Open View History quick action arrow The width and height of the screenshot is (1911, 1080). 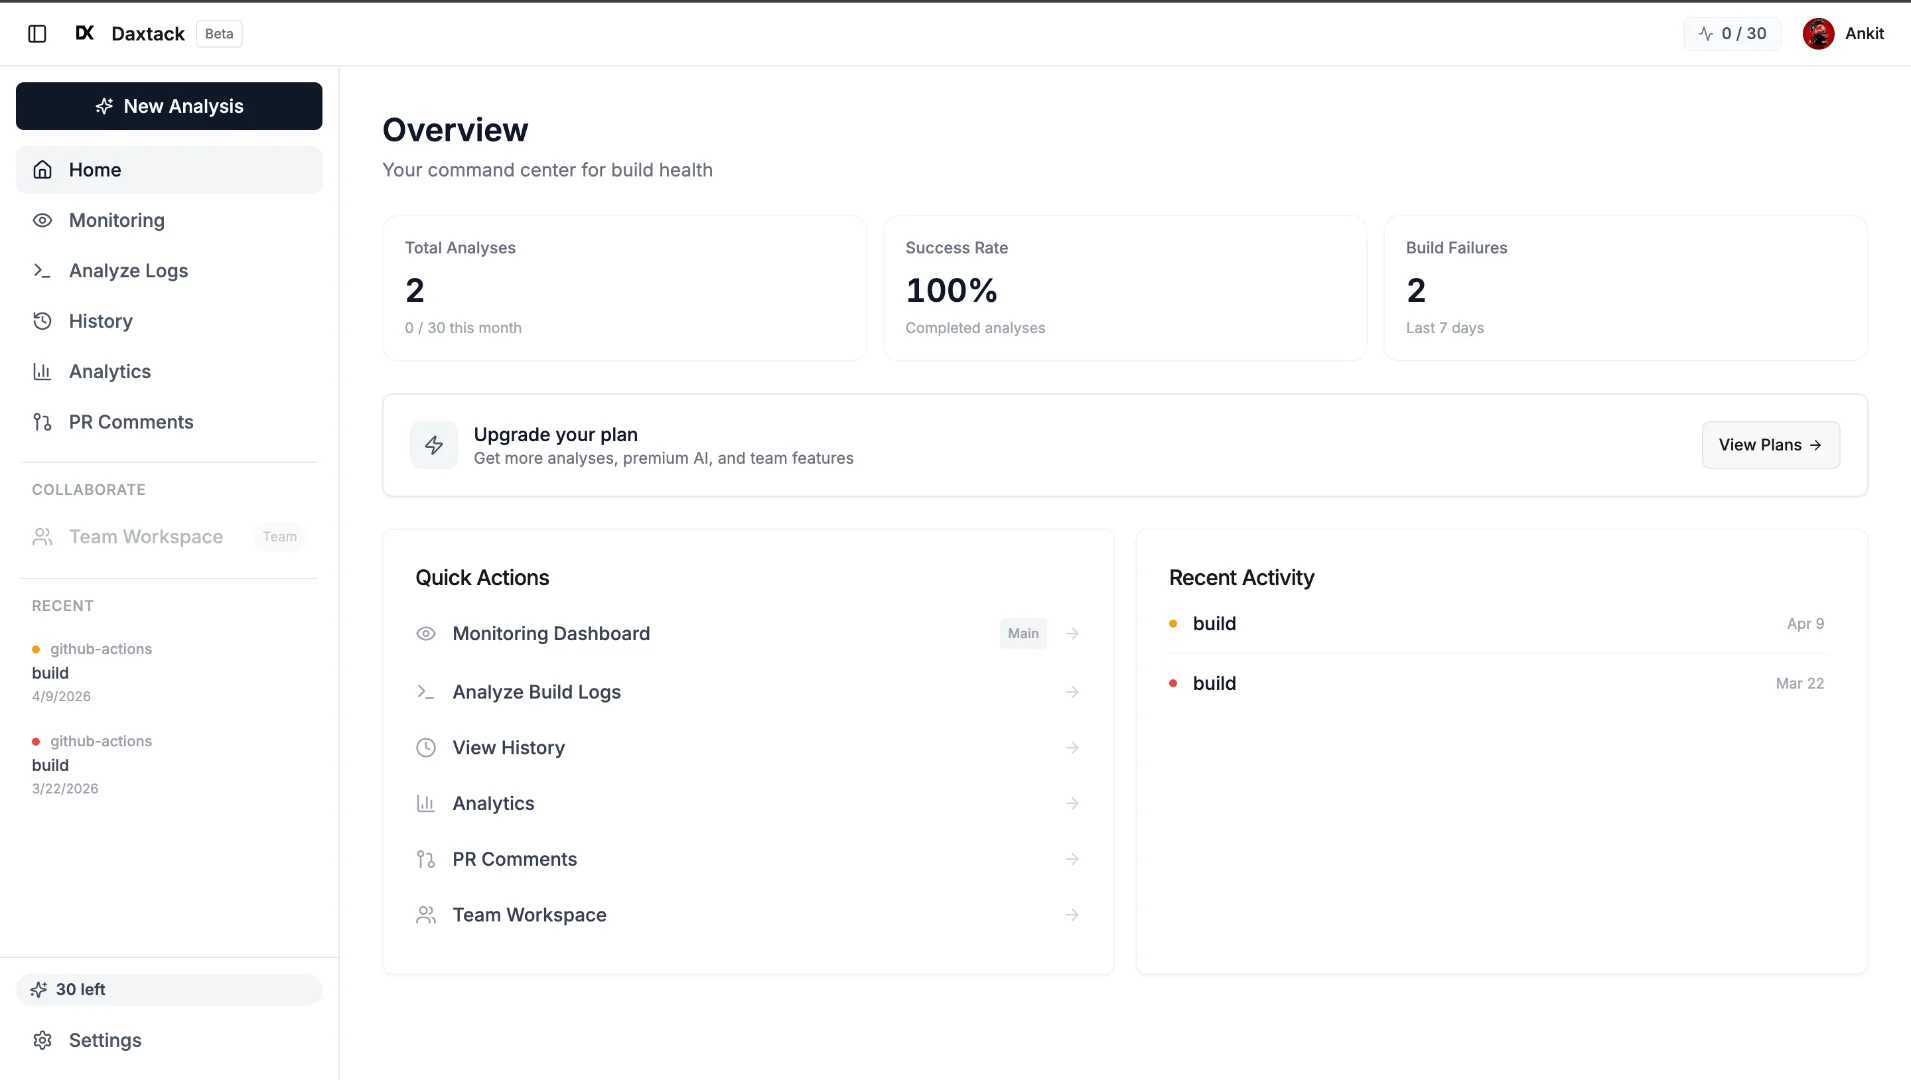coord(1072,748)
